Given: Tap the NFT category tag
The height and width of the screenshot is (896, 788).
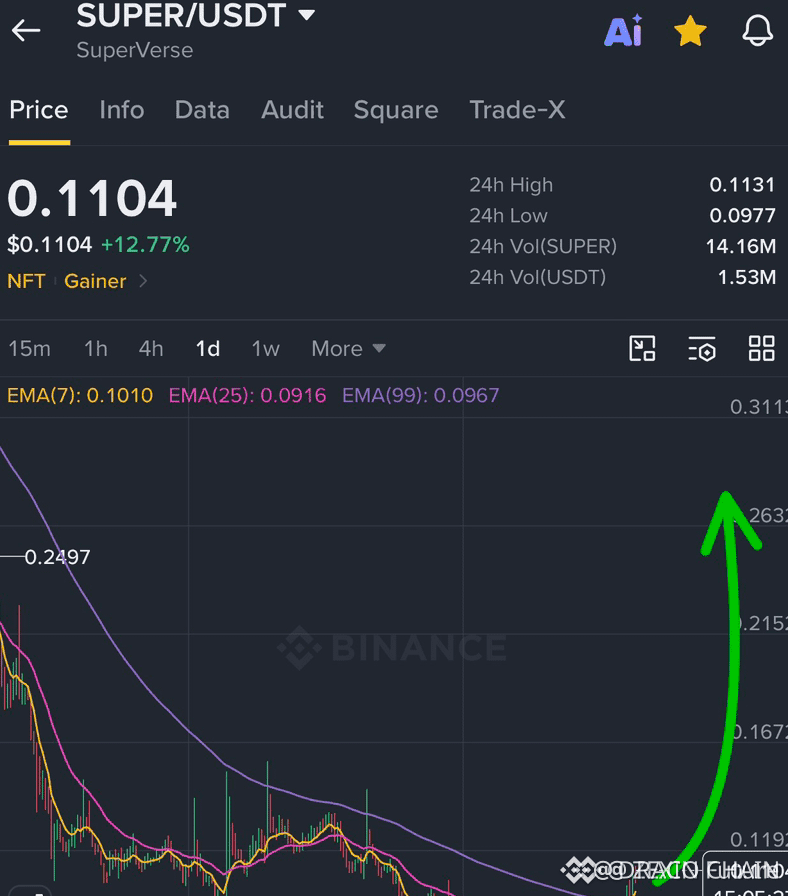Looking at the screenshot, I should click(26, 281).
